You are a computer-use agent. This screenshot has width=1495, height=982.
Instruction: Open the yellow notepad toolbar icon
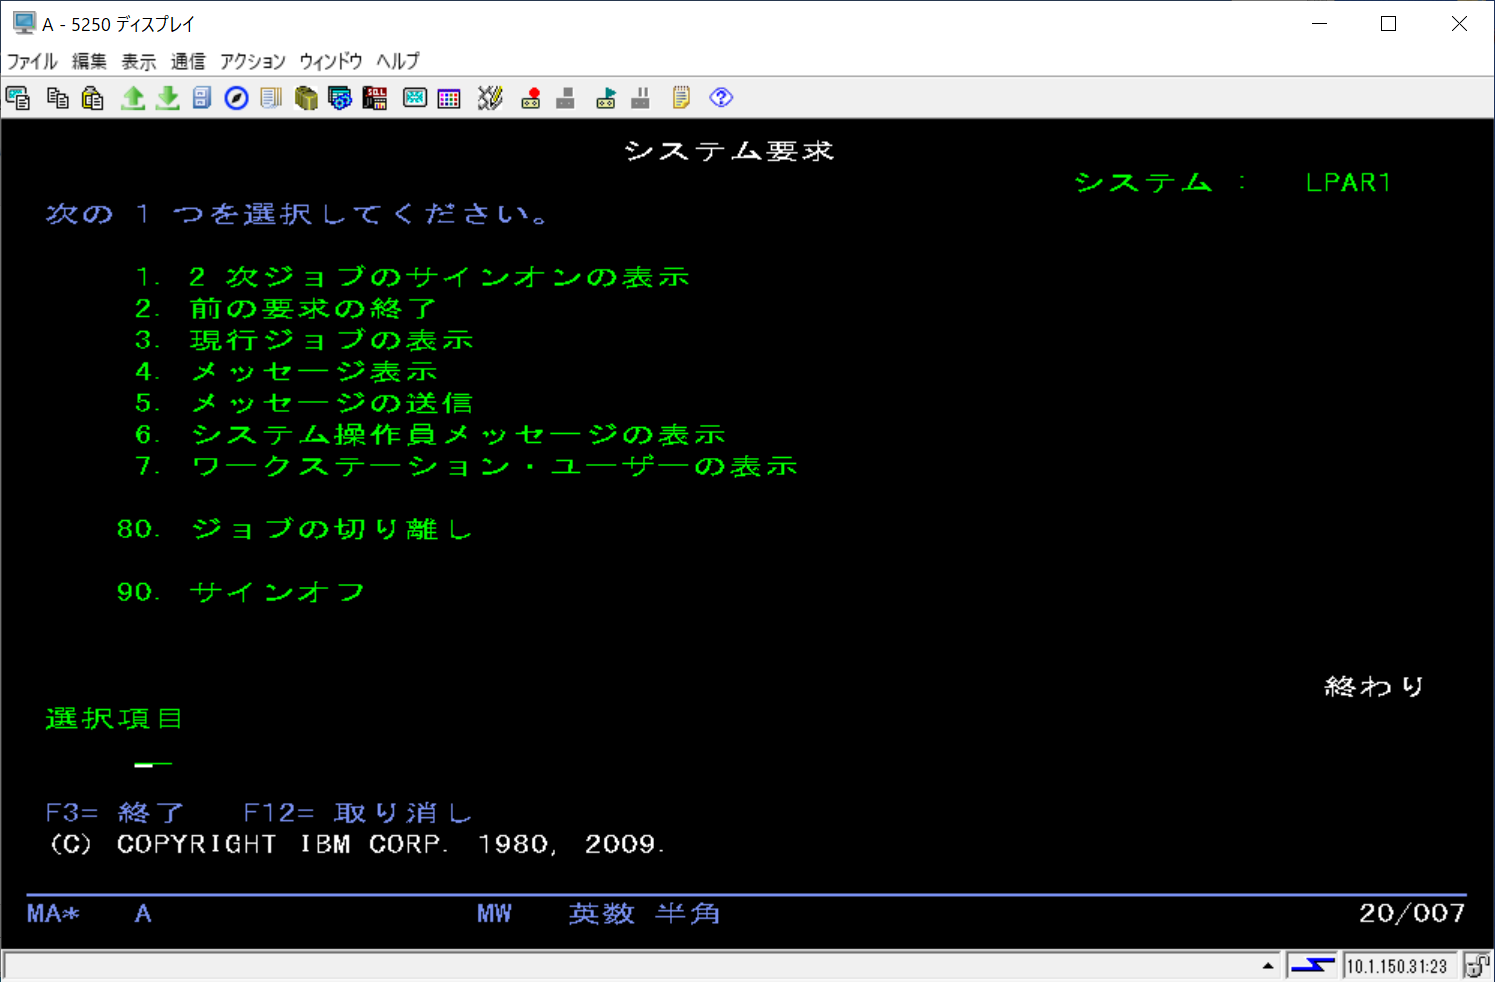click(x=681, y=98)
